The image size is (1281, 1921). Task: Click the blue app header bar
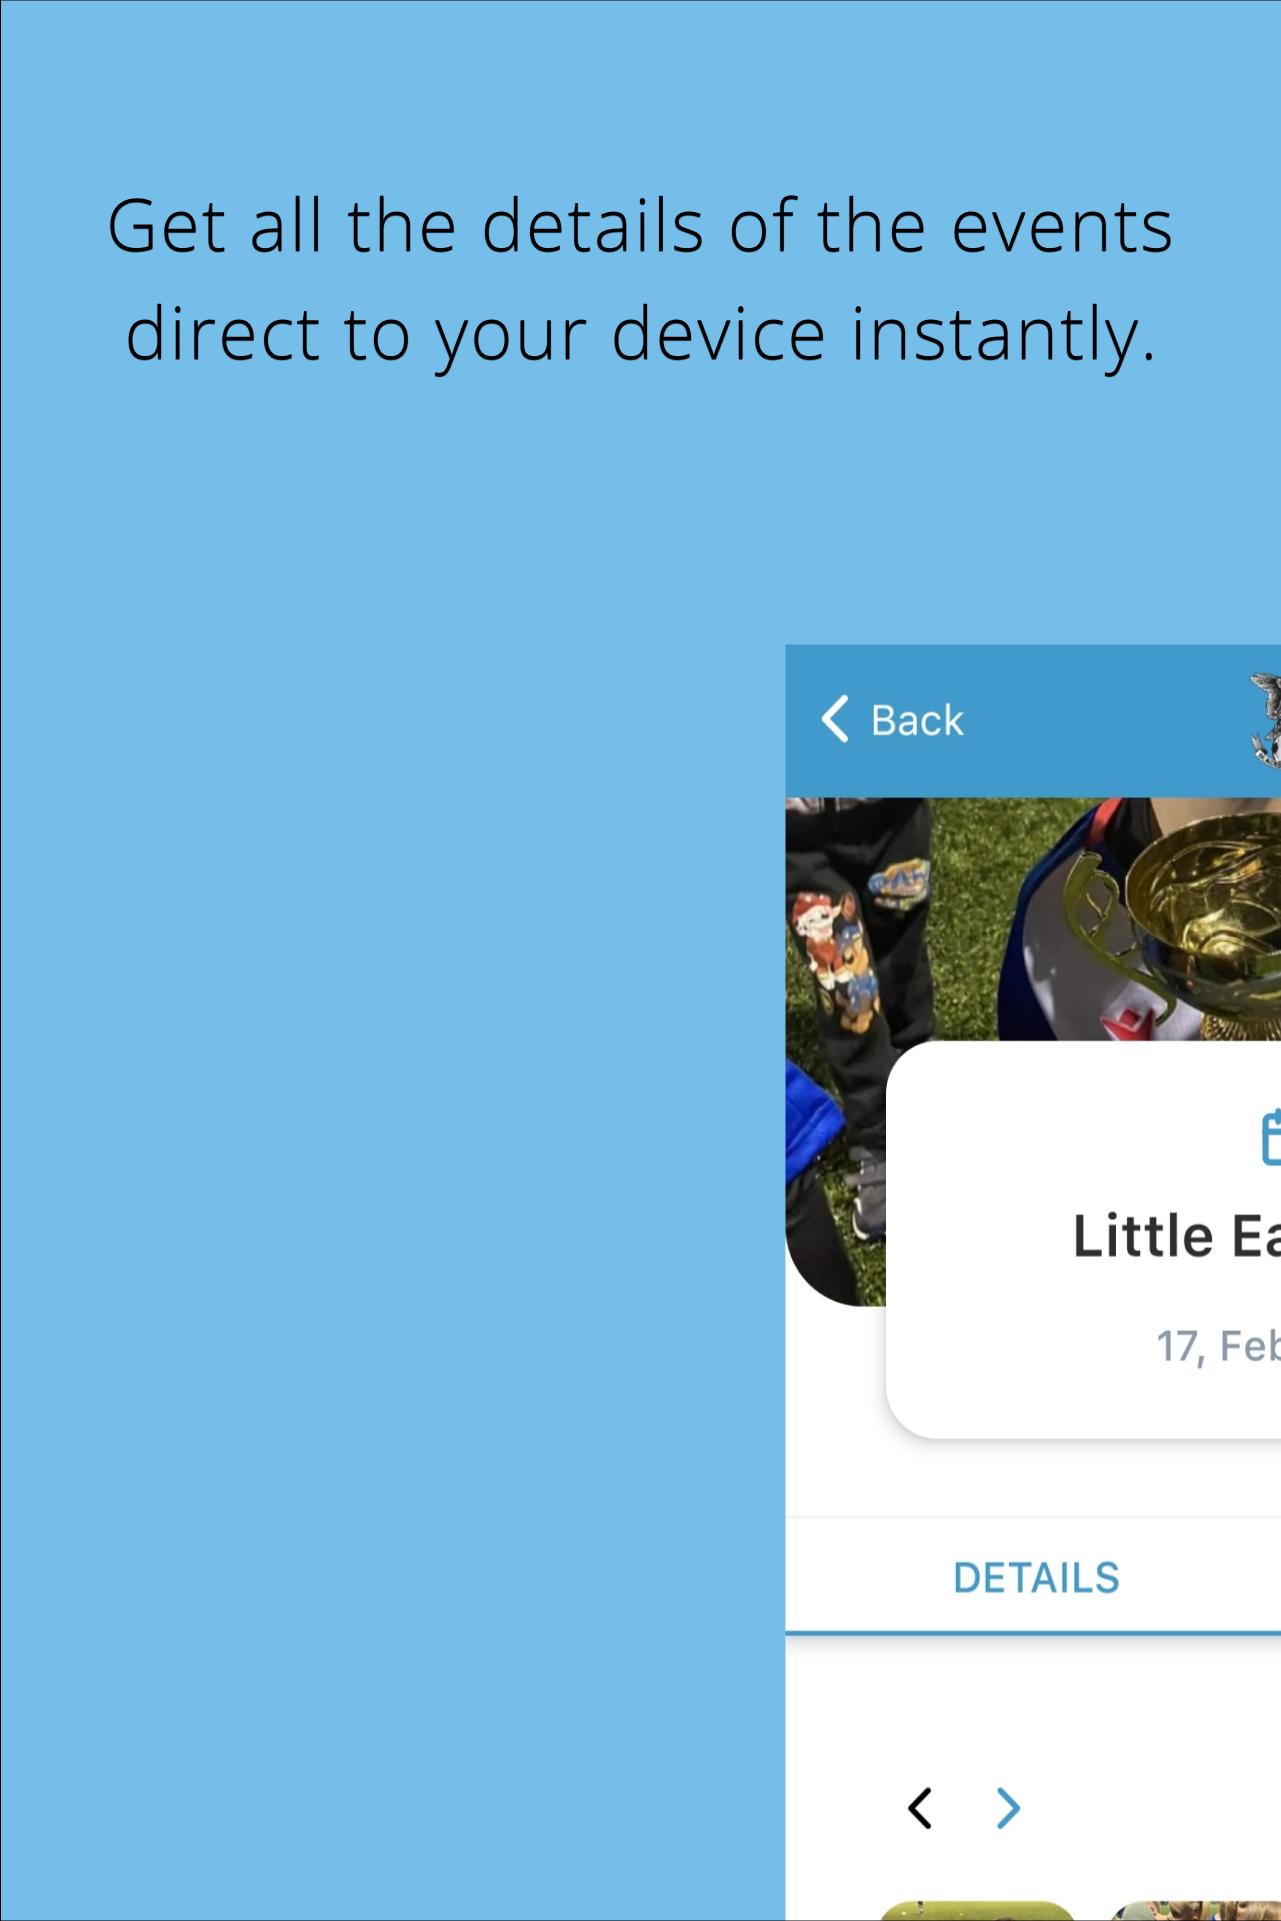pos(1033,721)
